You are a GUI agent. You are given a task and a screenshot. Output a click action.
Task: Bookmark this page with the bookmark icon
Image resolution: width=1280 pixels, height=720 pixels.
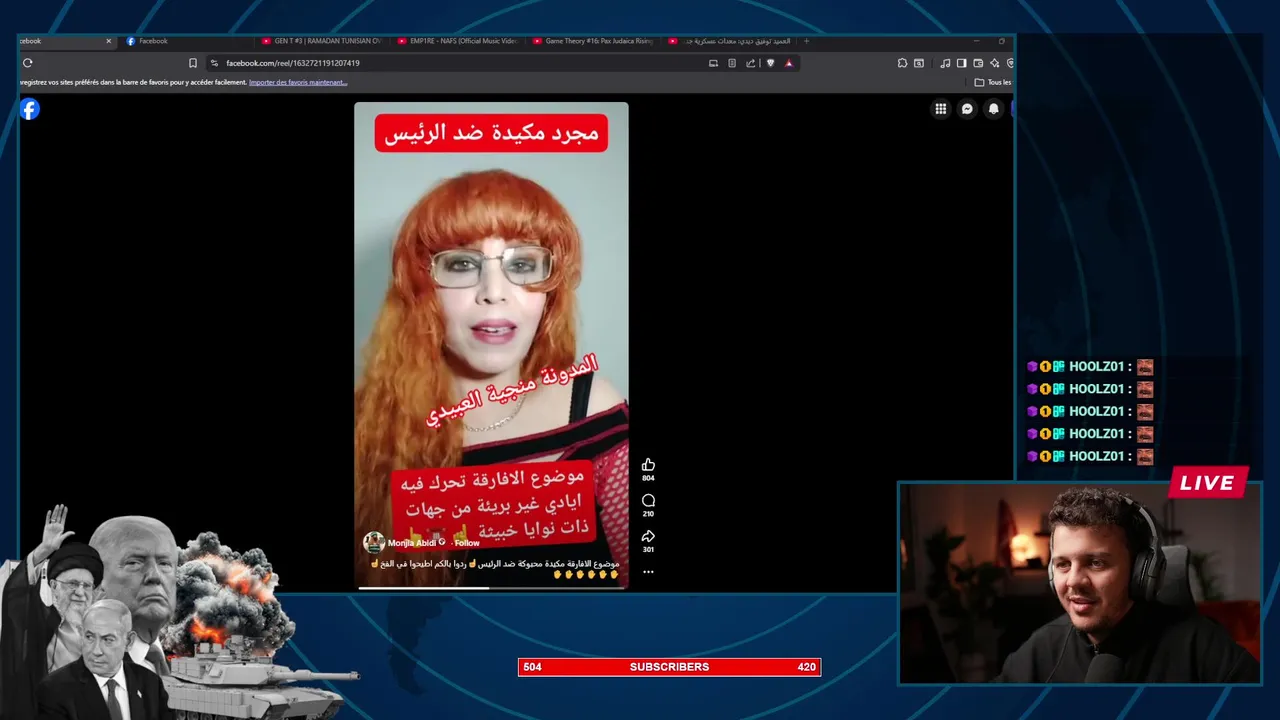click(193, 63)
